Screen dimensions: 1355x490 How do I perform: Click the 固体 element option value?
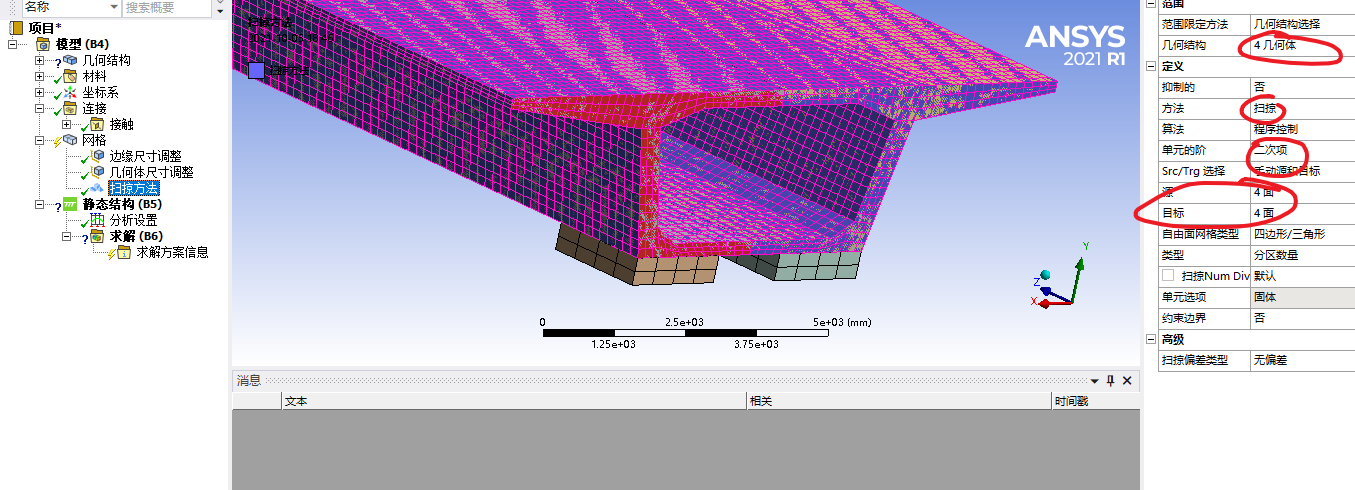point(1302,297)
